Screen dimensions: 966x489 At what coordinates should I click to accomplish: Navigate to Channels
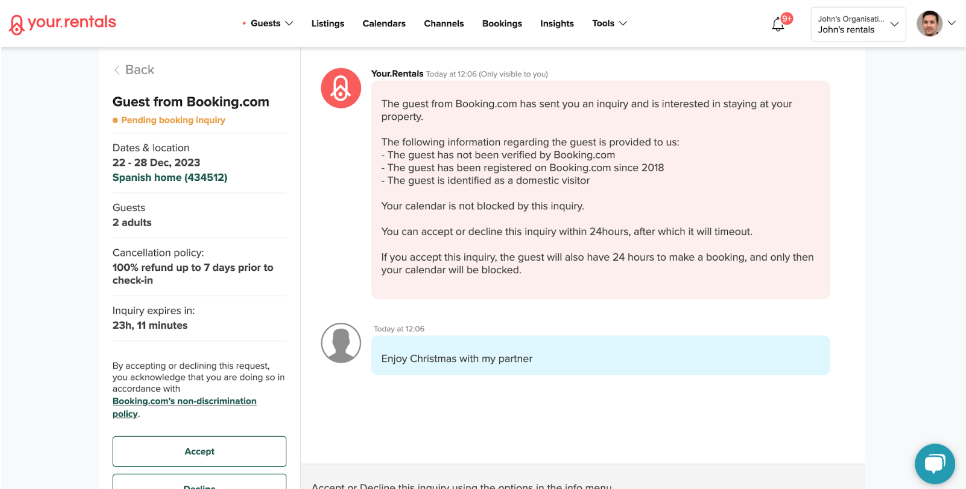[x=443, y=24]
